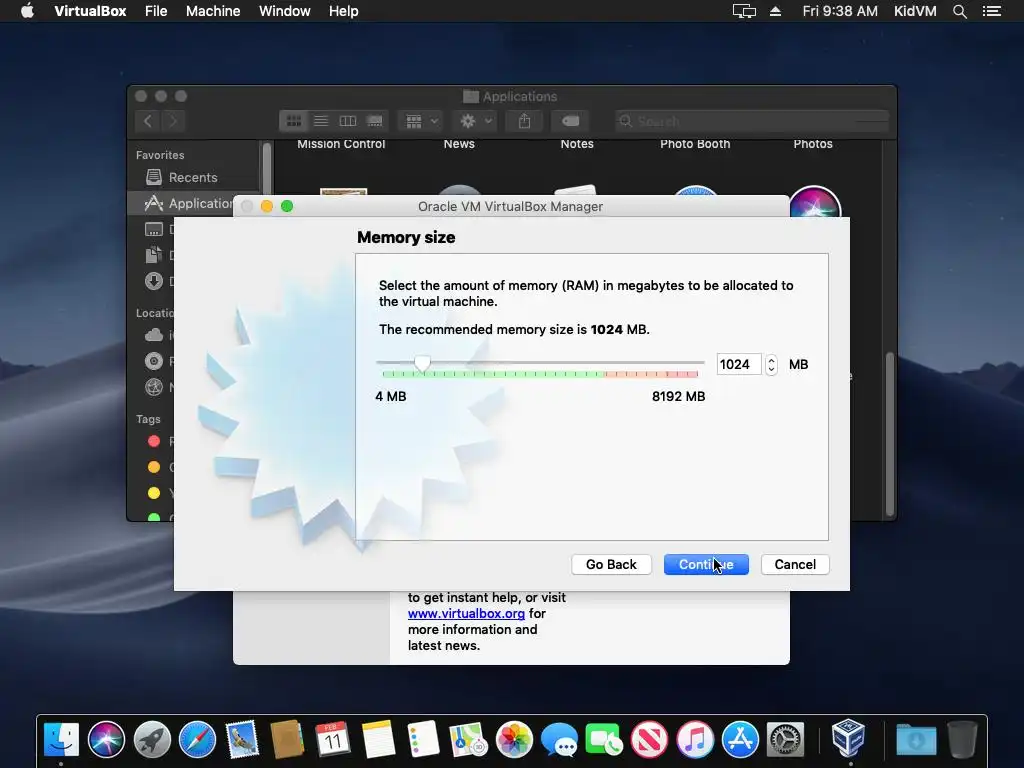
Task: Open the File menu
Action: (x=156, y=11)
